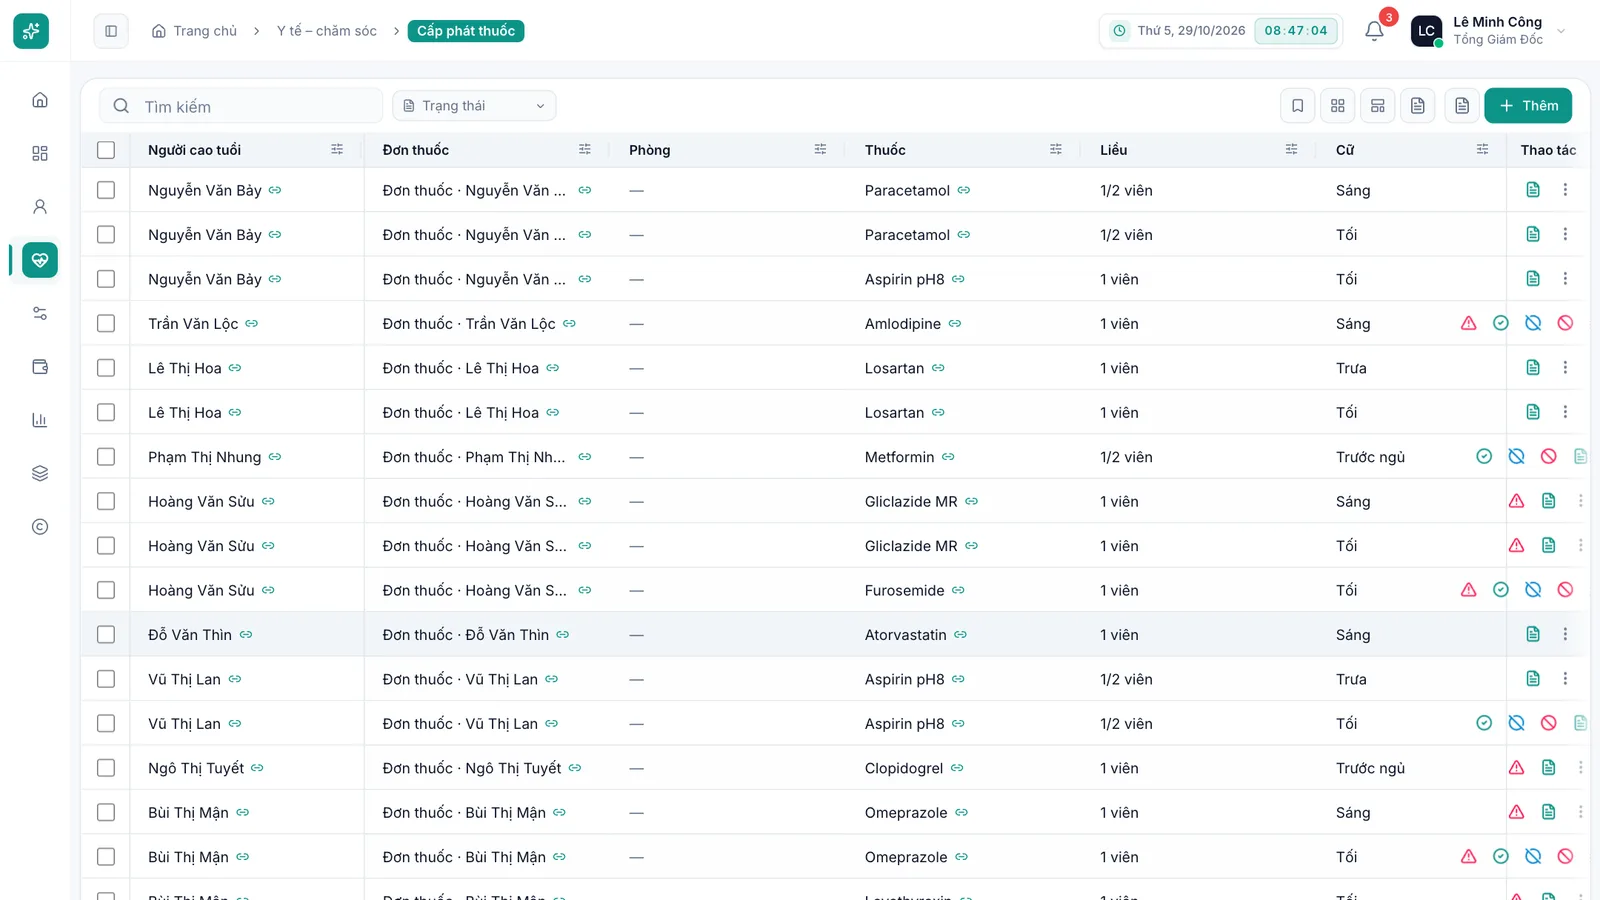Click the 08:47:04 clock display

pos(1296,31)
